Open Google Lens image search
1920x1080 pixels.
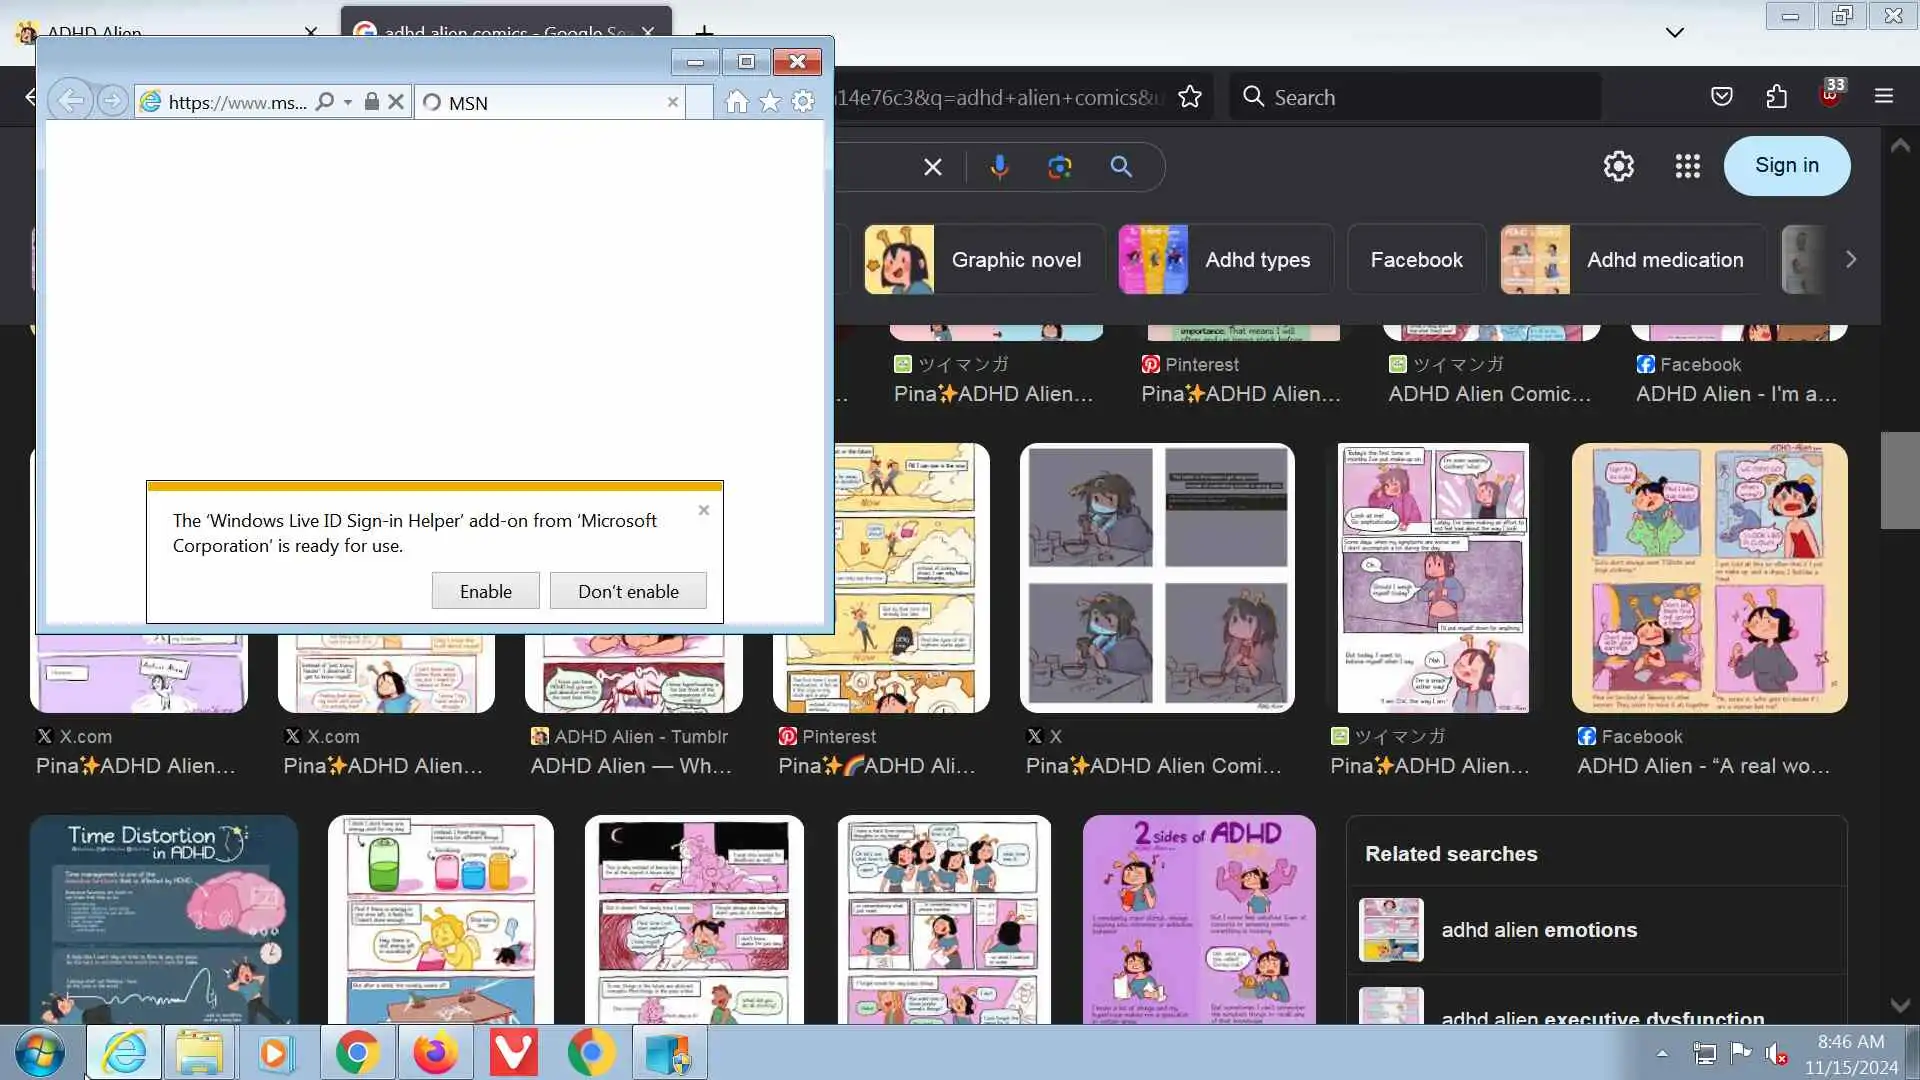click(1060, 167)
